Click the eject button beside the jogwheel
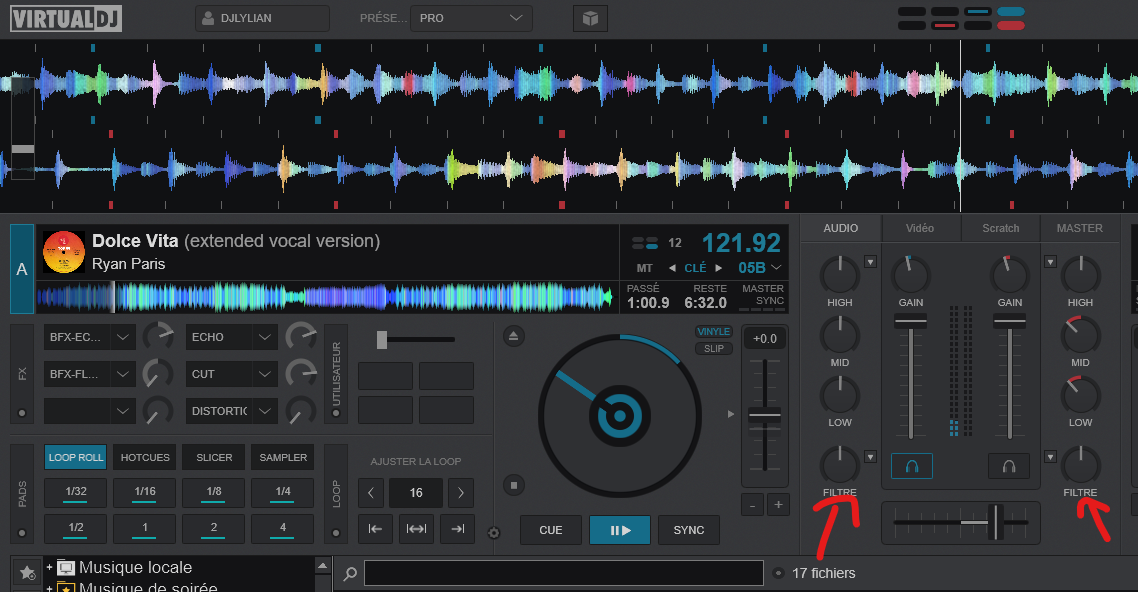The width and height of the screenshot is (1138, 592). 514,336
